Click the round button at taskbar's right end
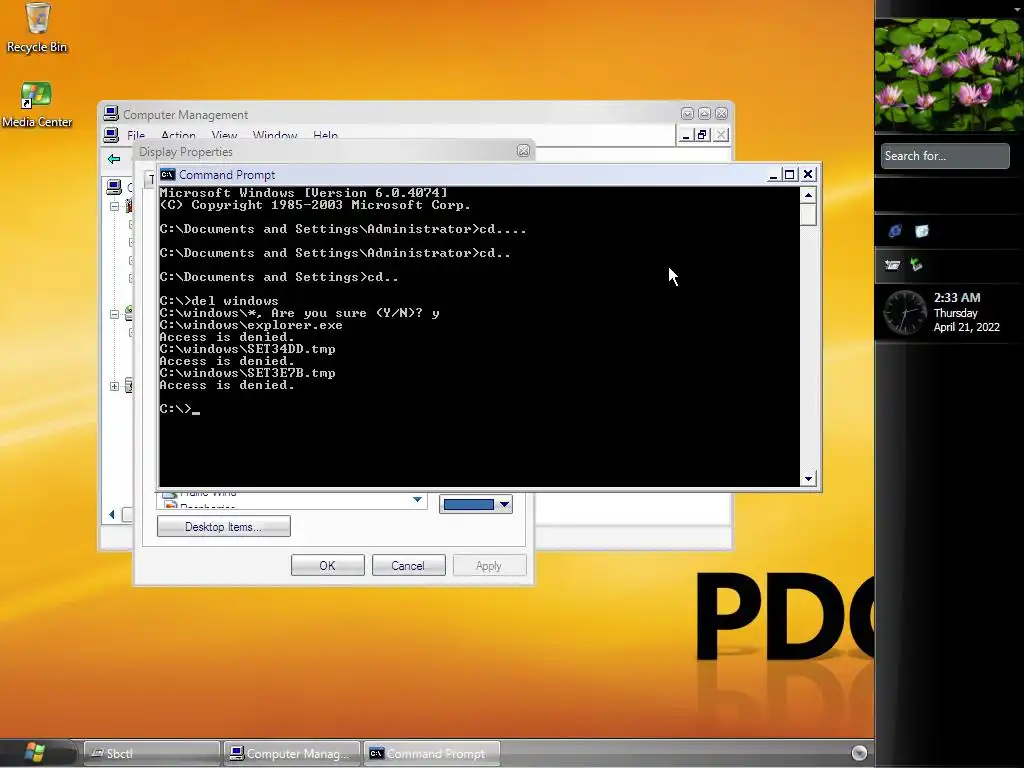The width and height of the screenshot is (1024, 768). [x=859, y=752]
